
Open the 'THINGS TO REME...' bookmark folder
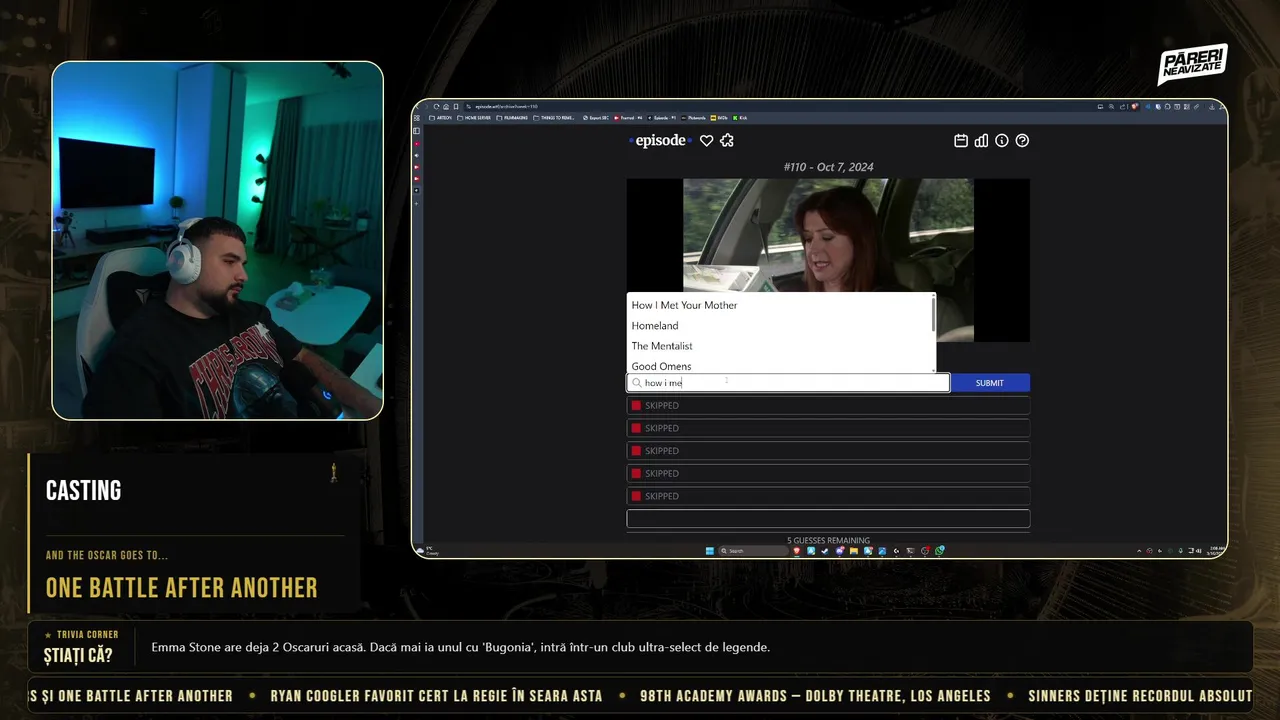tap(555, 118)
